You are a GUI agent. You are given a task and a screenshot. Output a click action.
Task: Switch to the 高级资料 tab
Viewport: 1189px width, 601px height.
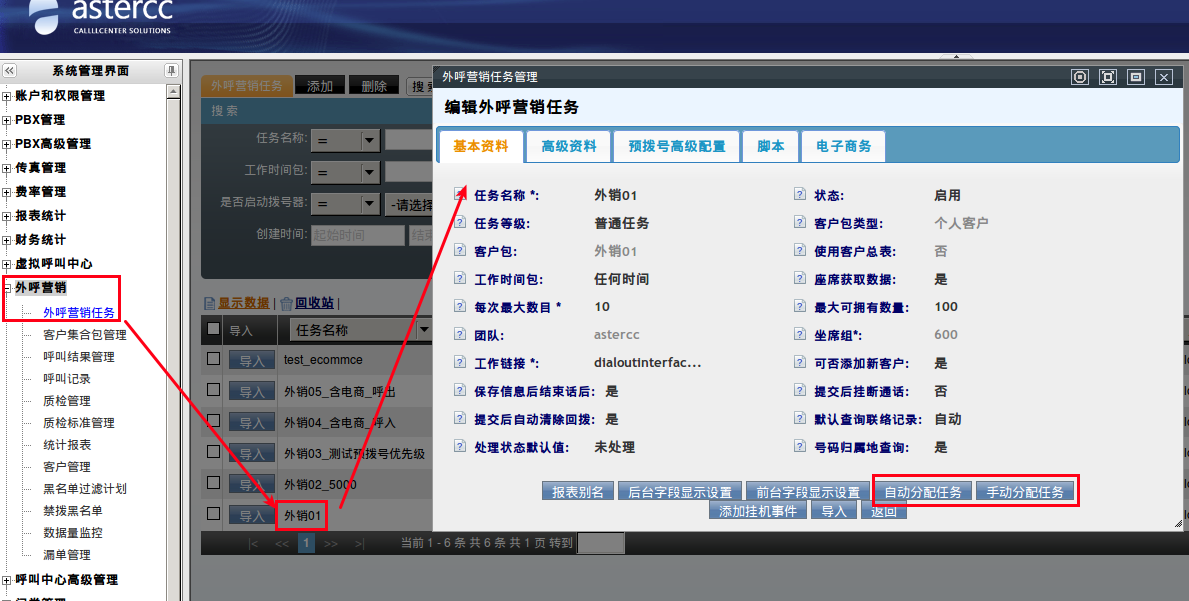568,146
